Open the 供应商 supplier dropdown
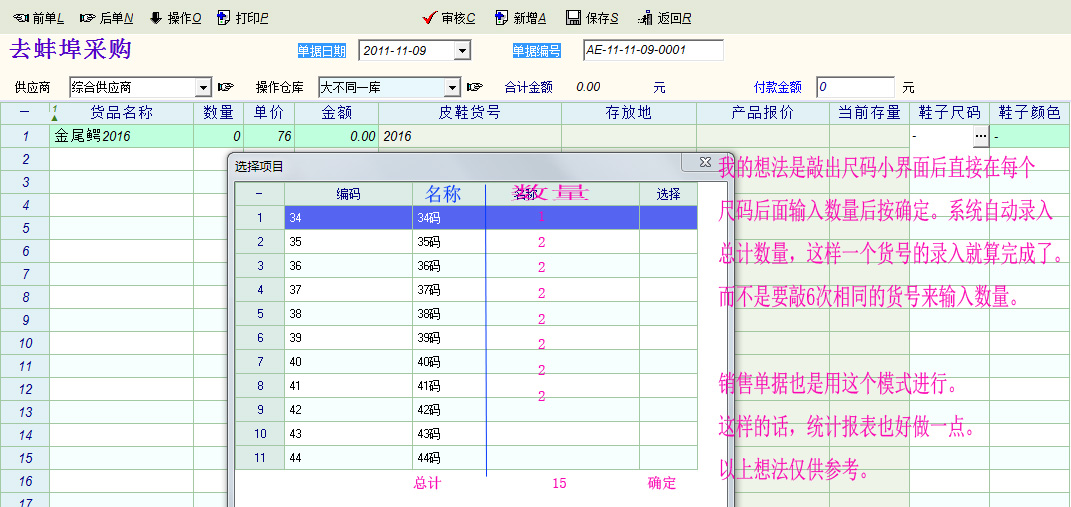The image size is (1071, 507). click(202, 88)
